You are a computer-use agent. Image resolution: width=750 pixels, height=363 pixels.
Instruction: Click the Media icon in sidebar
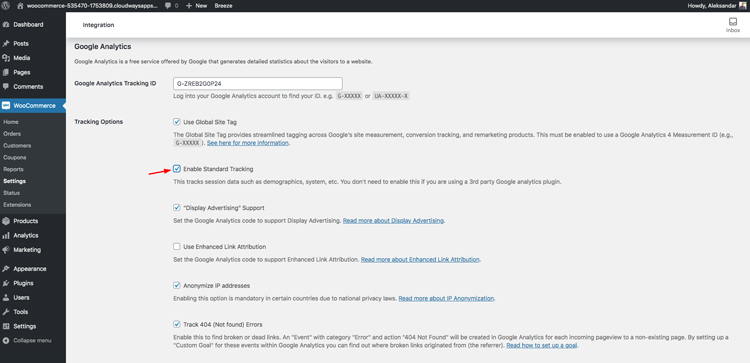pyautogui.click(x=6, y=58)
